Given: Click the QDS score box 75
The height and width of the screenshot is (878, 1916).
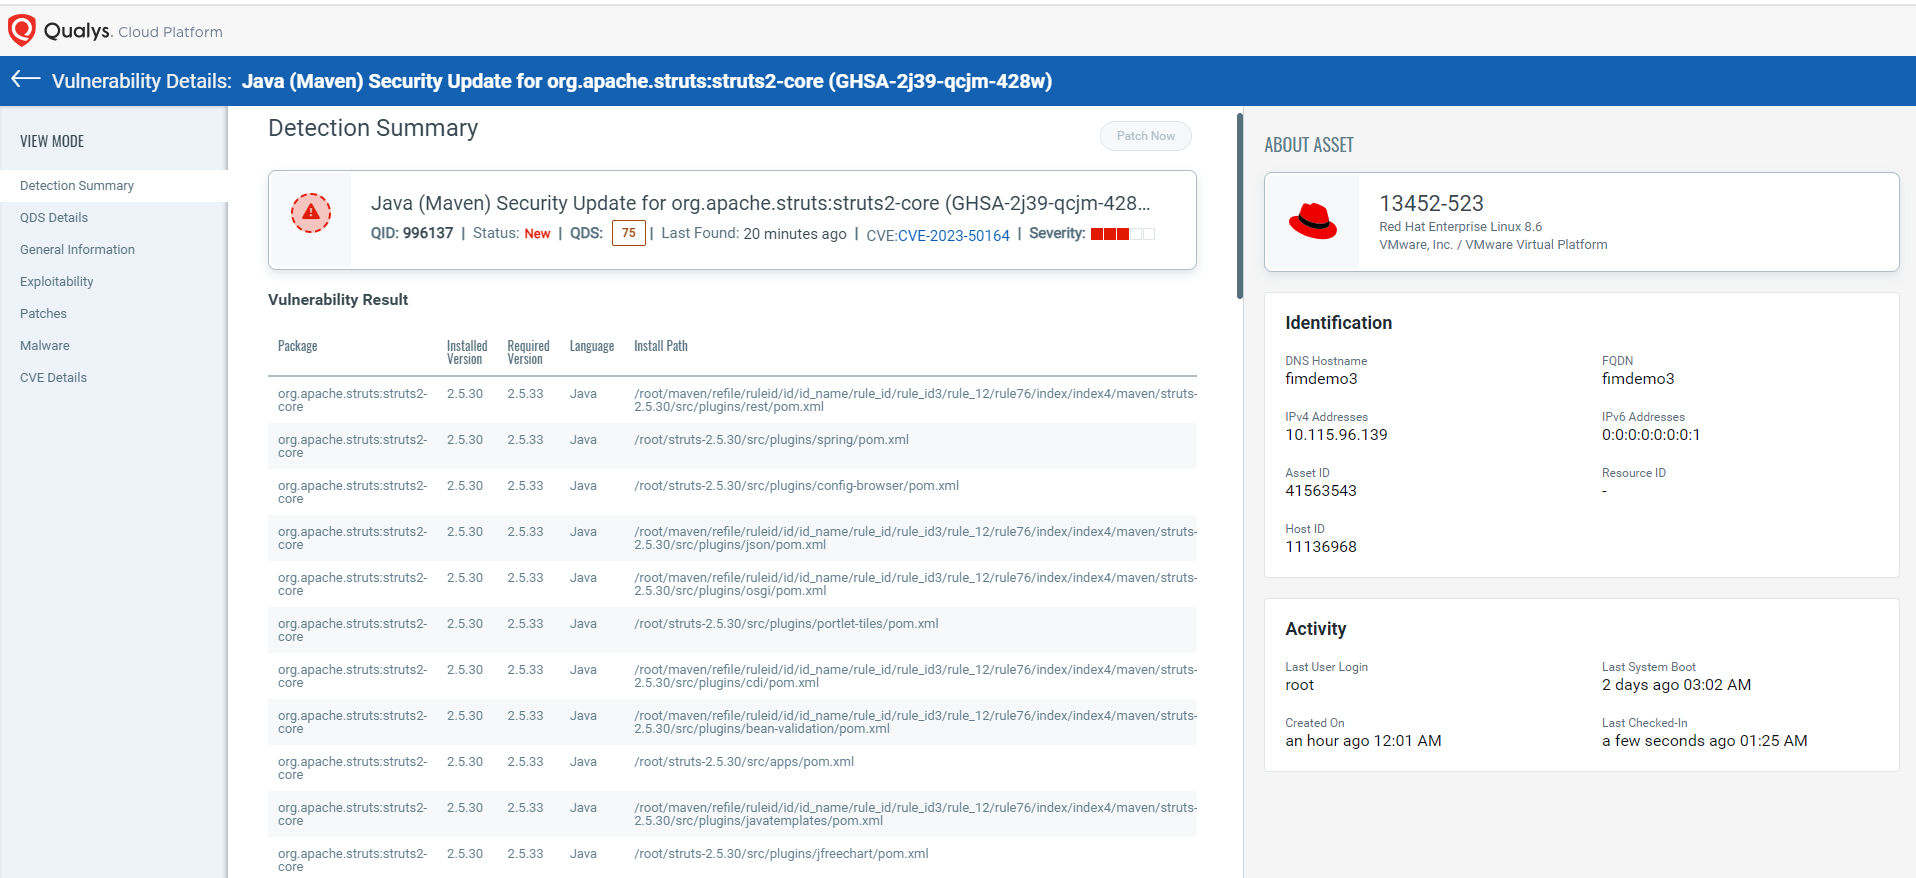Looking at the screenshot, I should point(628,233).
